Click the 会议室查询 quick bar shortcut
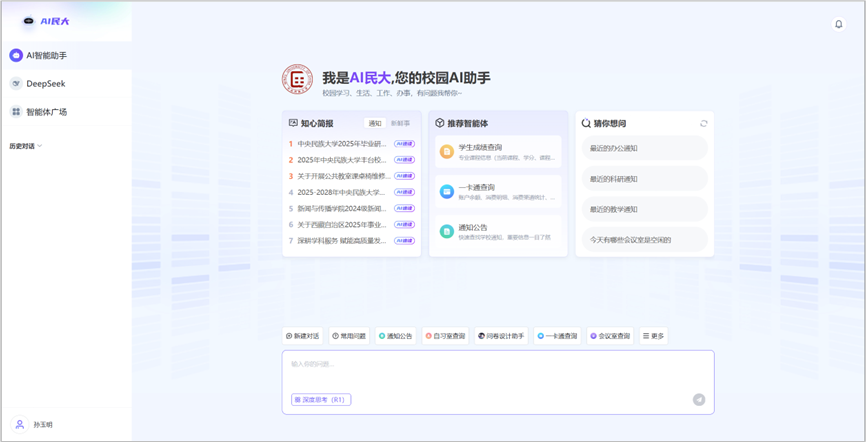Screen dimensions: 866x442 (x=610, y=336)
